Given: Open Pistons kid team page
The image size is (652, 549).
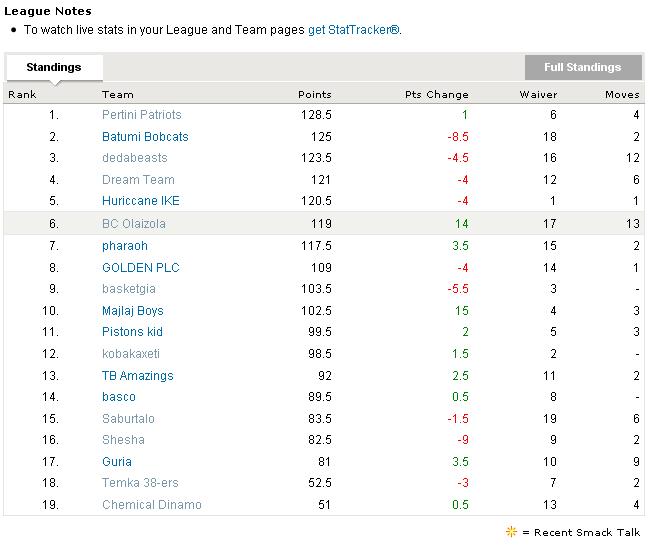Looking at the screenshot, I should 132,332.
